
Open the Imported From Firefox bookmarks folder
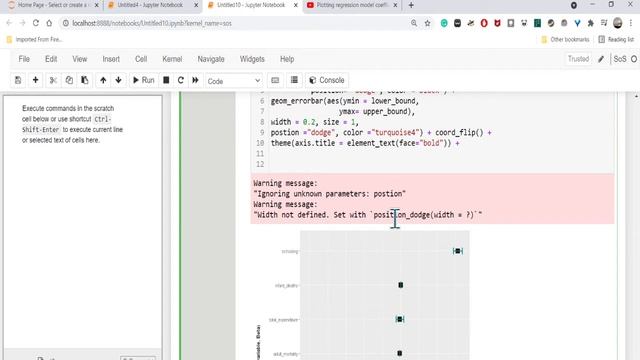click(35, 40)
